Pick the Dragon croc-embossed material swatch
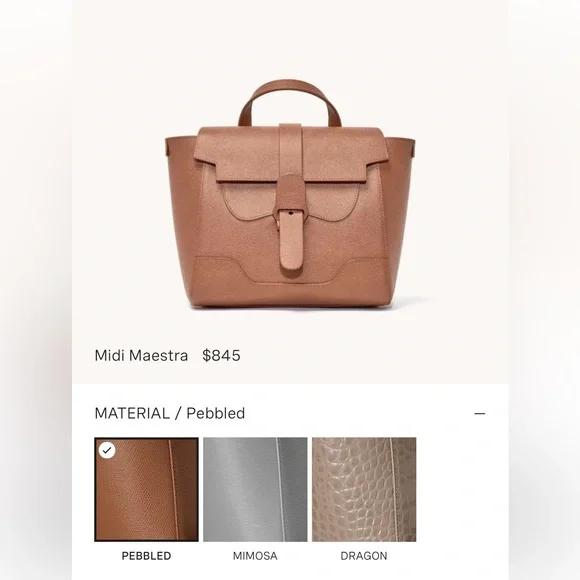Image resolution: width=580 pixels, height=580 pixels. (364, 489)
